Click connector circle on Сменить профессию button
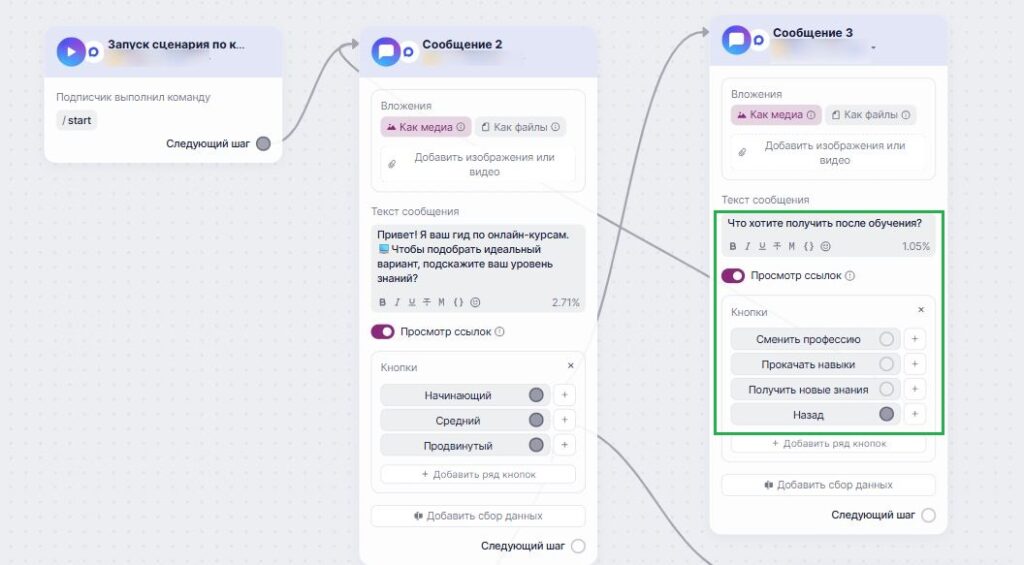The width and height of the screenshot is (1024, 565). (x=886, y=339)
